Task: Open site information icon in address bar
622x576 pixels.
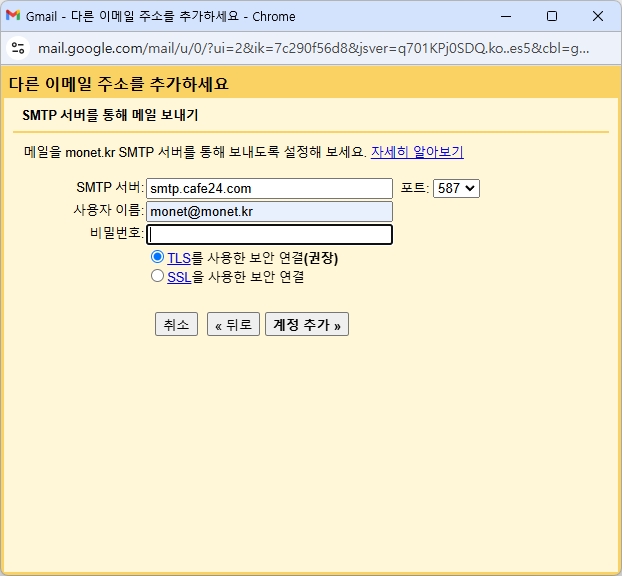Action: pos(18,48)
